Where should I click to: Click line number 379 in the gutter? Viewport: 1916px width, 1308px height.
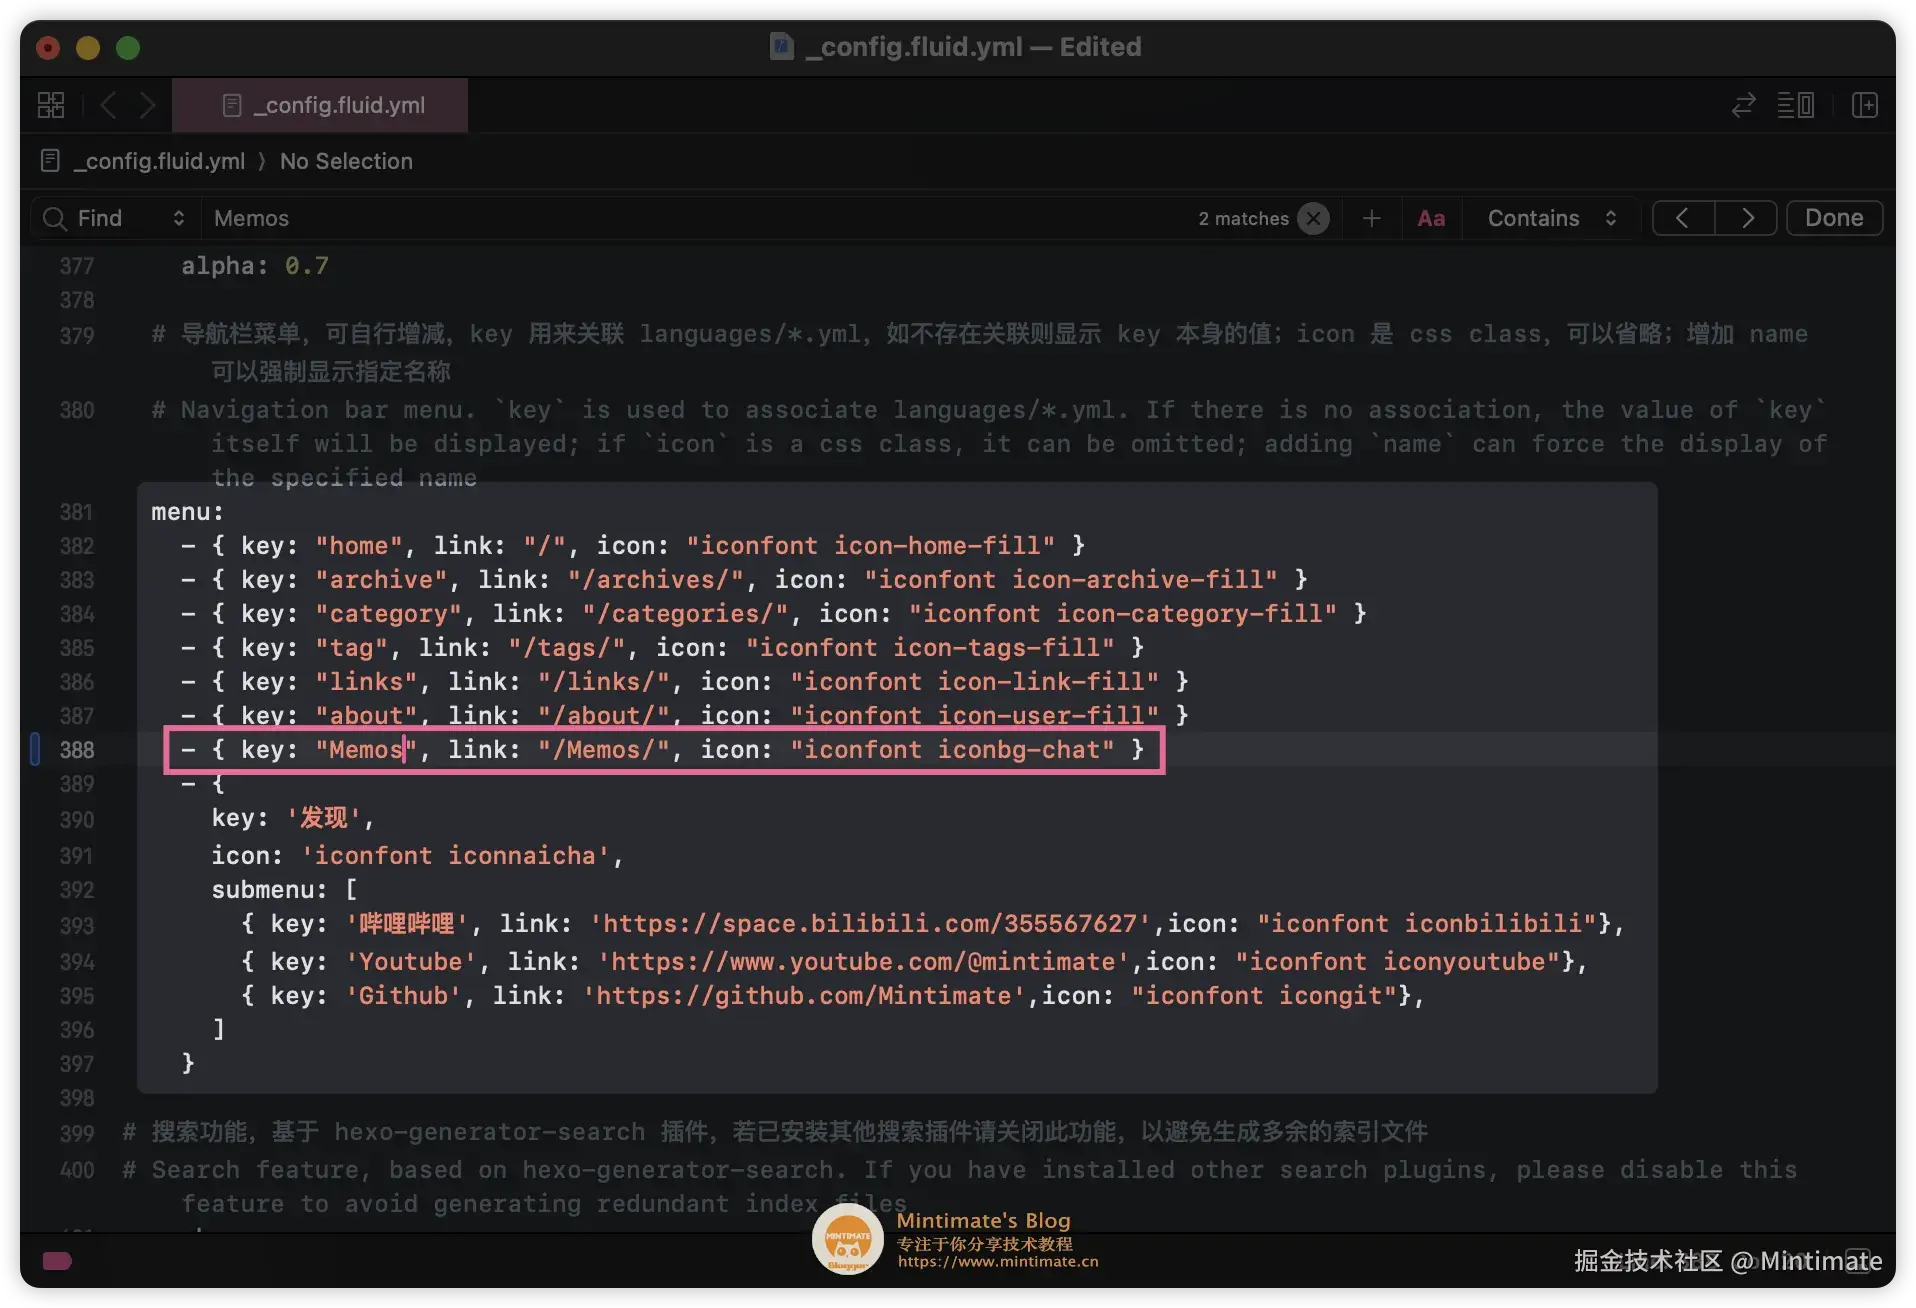(77, 335)
